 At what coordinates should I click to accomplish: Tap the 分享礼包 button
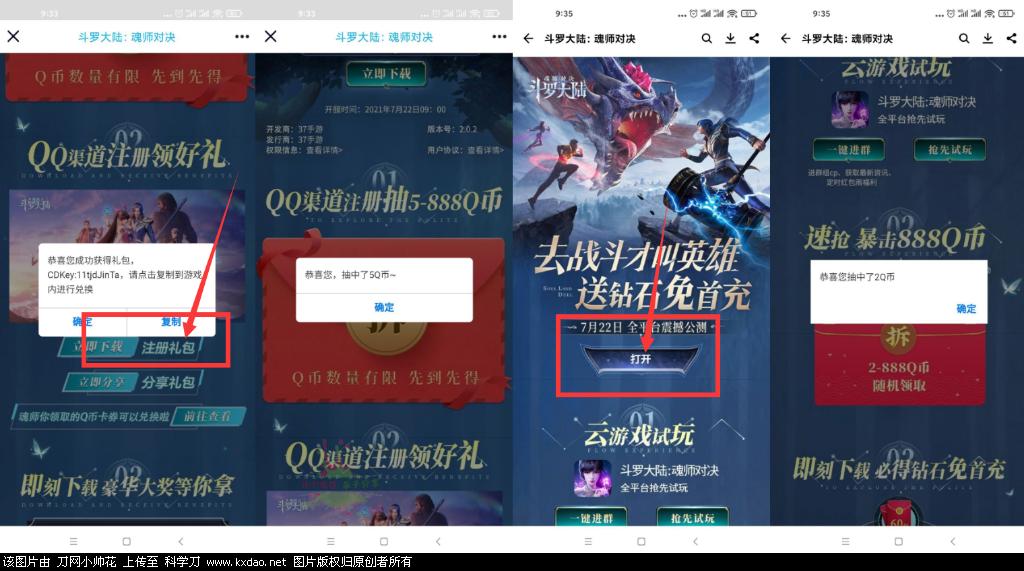[x=168, y=382]
